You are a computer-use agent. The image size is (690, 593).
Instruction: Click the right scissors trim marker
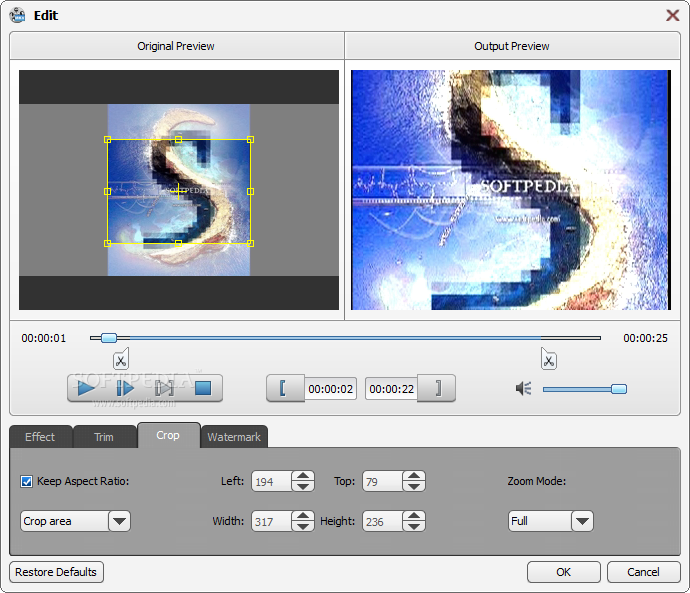click(548, 359)
